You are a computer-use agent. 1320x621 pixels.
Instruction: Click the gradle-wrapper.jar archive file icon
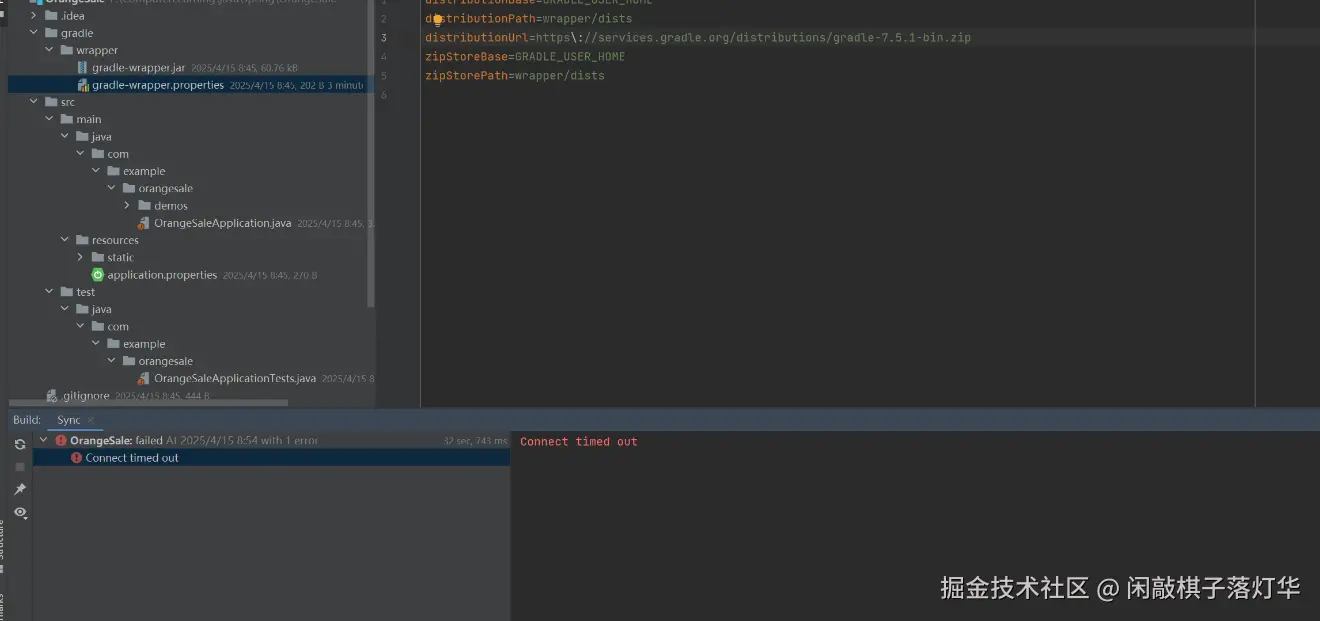point(83,67)
